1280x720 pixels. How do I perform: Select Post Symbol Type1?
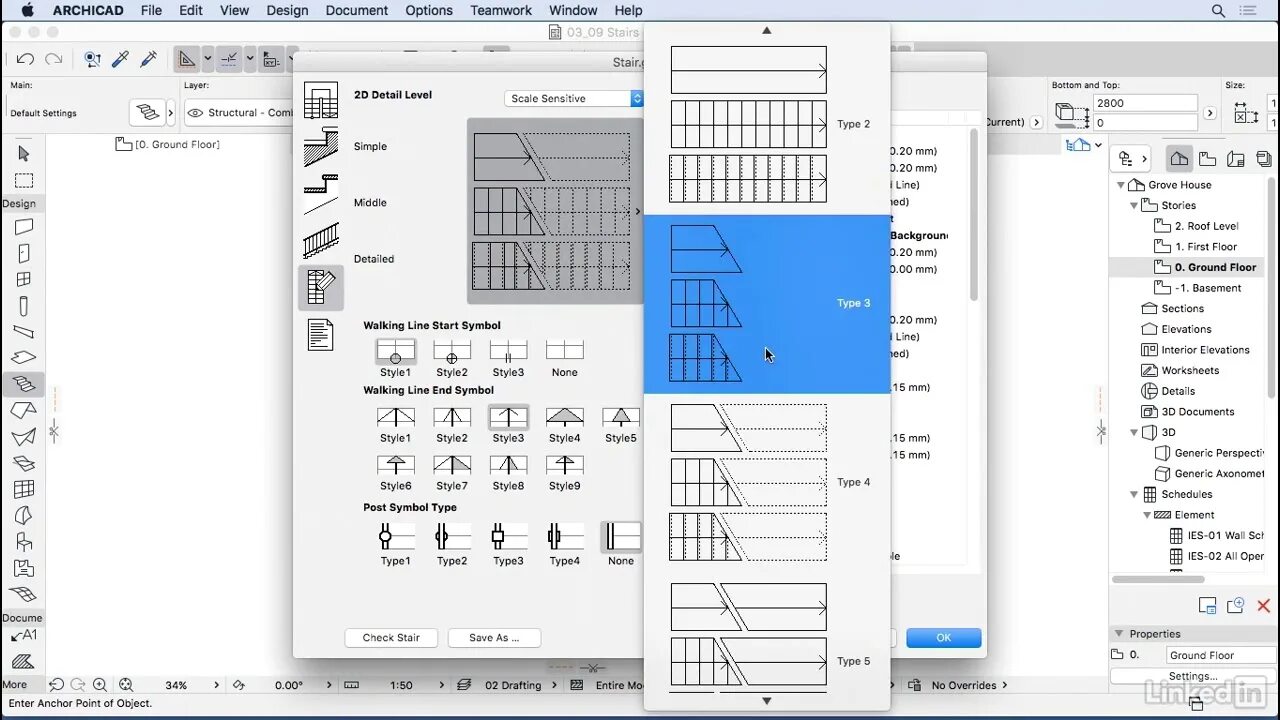coord(395,545)
